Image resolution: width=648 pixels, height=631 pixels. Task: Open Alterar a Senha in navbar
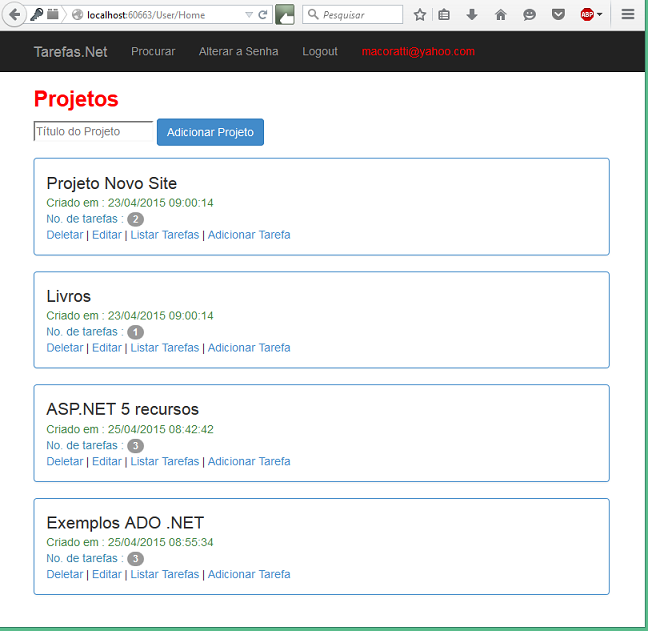pos(238,51)
